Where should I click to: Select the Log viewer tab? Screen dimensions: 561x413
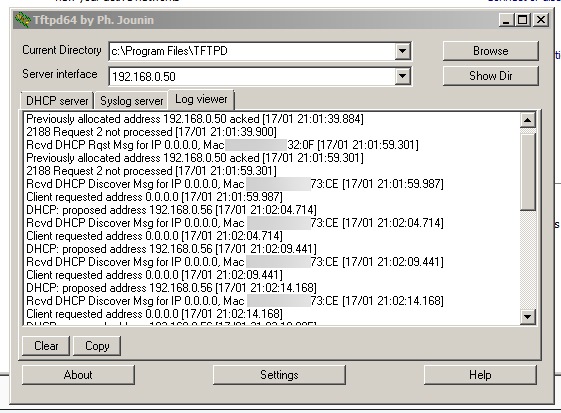(x=201, y=99)
